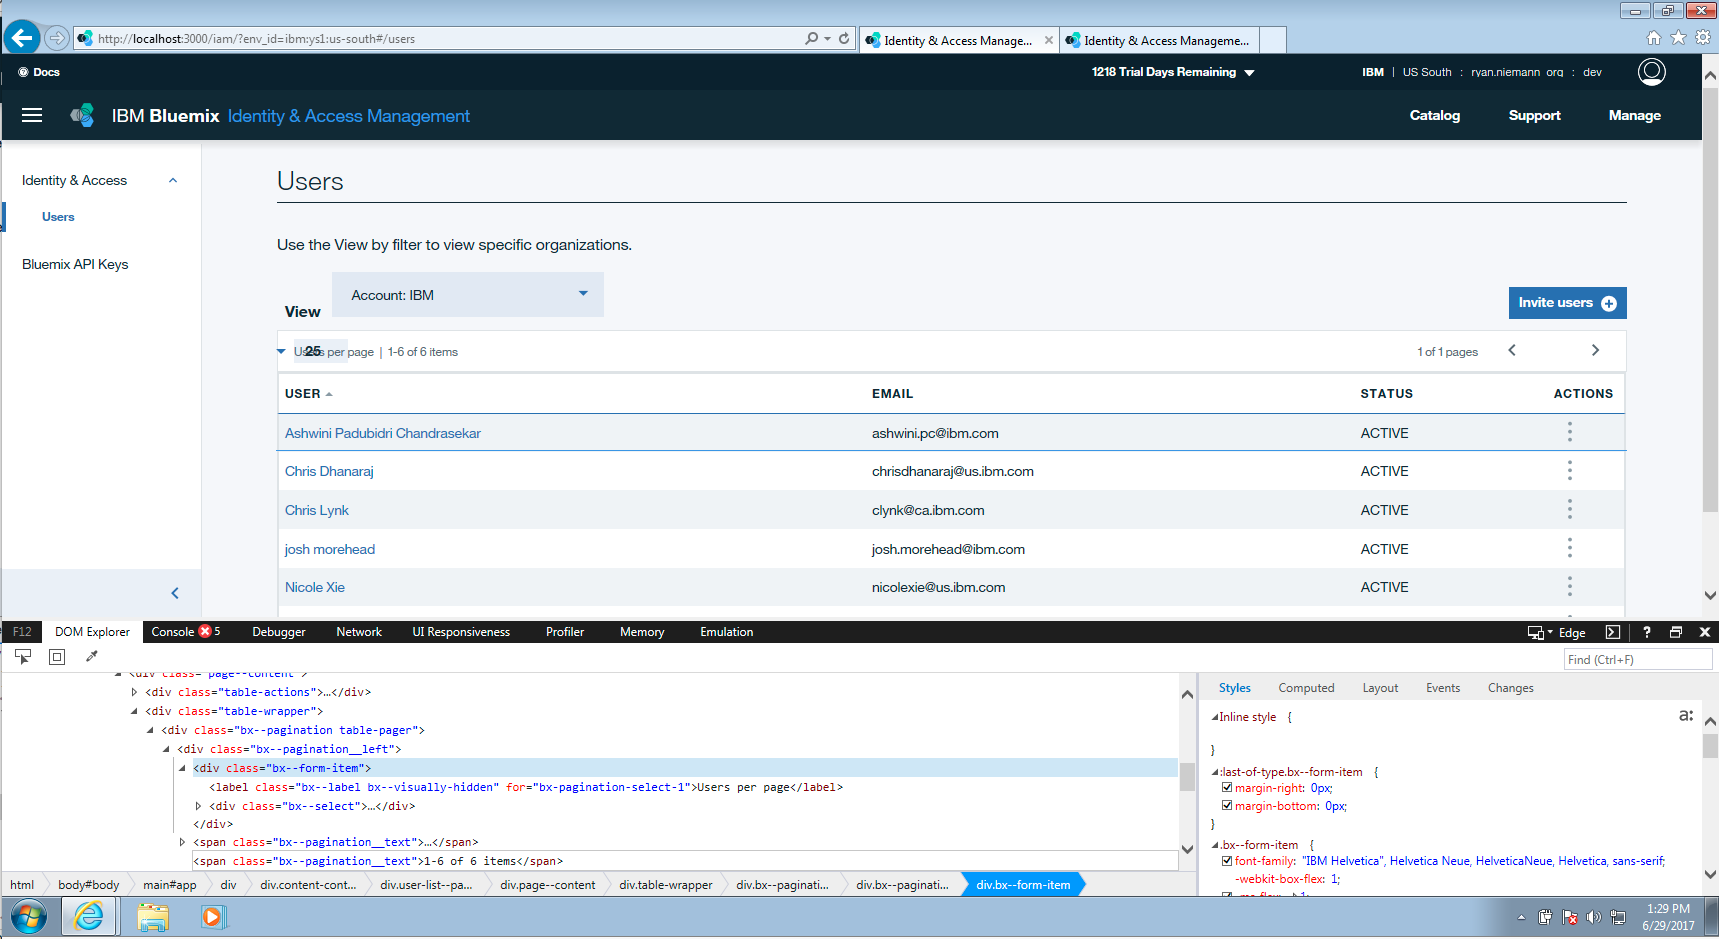Open the Catalog link in header

click(x=1434, y=115)
